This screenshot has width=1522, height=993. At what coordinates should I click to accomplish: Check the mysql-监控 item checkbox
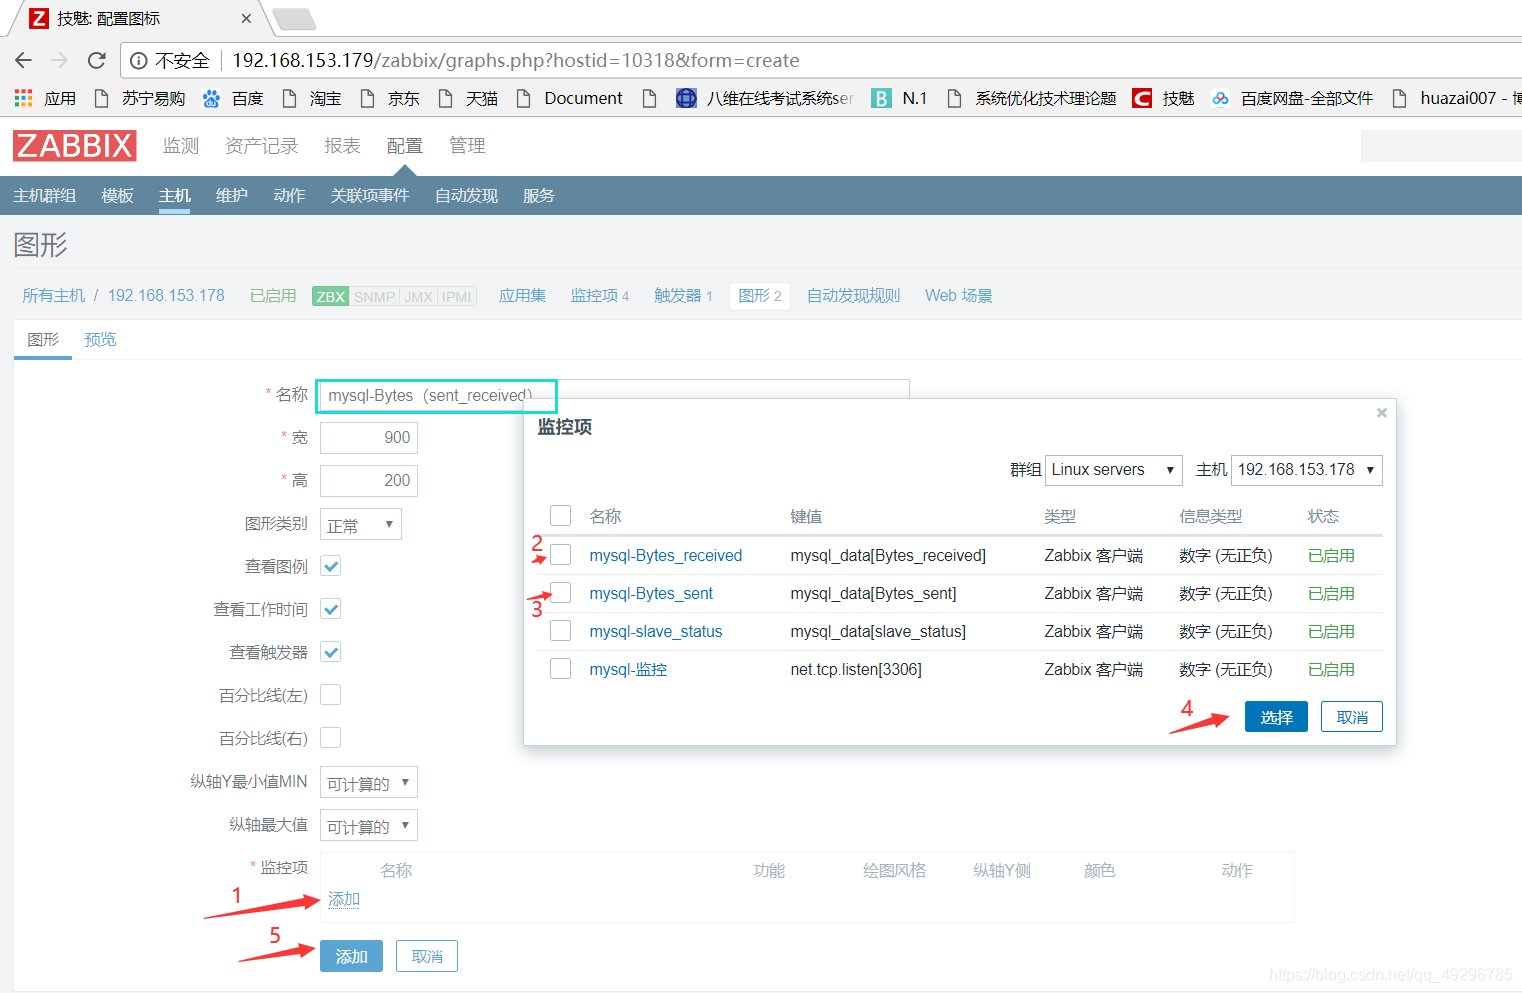561,668
